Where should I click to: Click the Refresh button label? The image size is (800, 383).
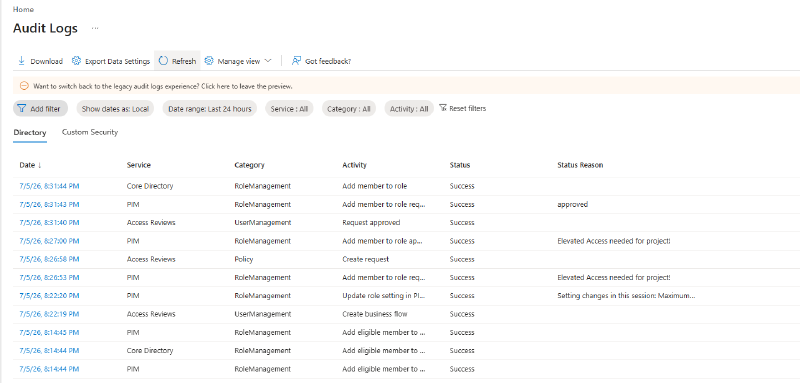(x=184, y=61)
